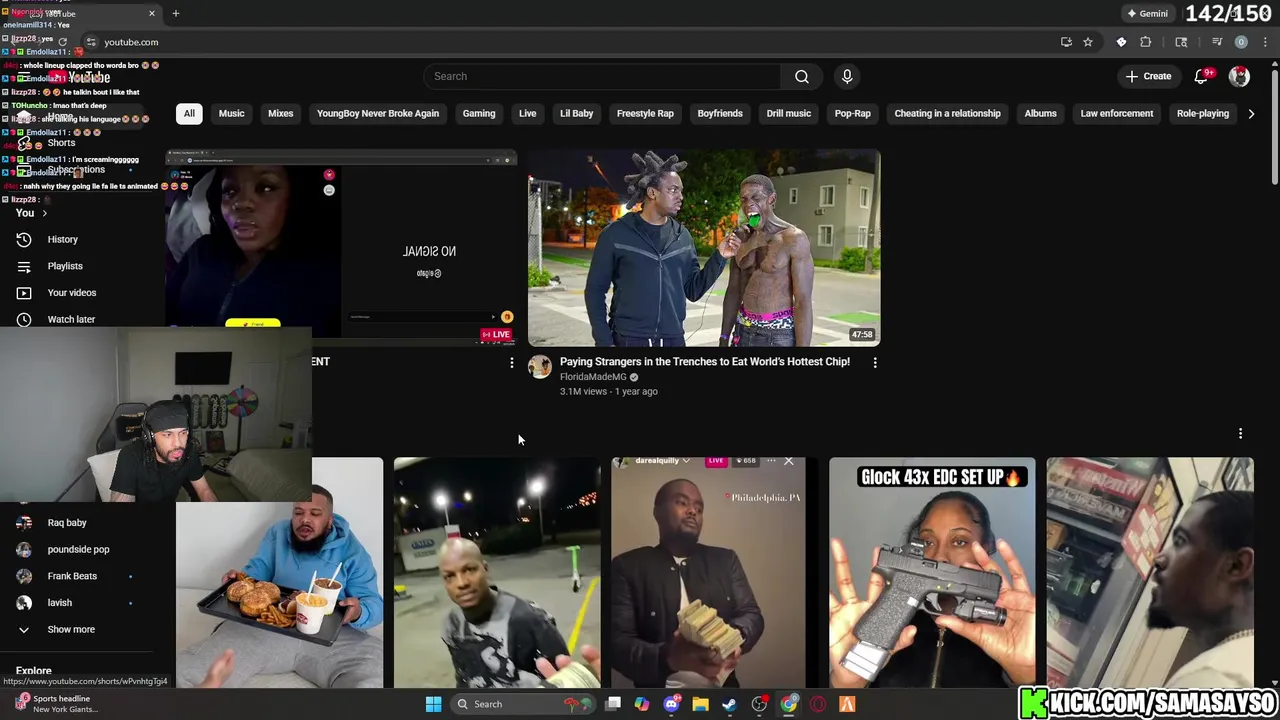The image size is (1280, 720).
Task: Open Copilot from taskbar
Action: (641, 704)
